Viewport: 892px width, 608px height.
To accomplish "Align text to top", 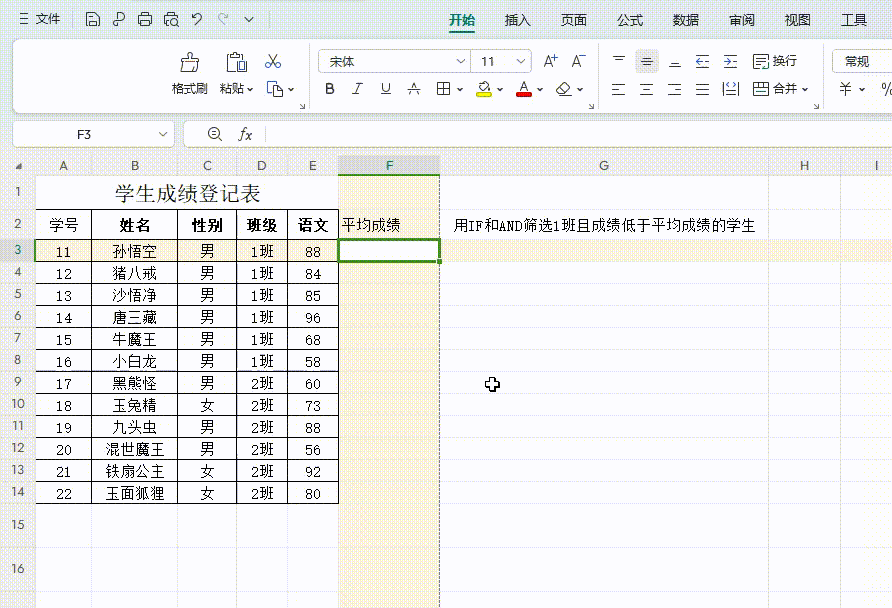I will pyautogui.click(x=619, y=61).
